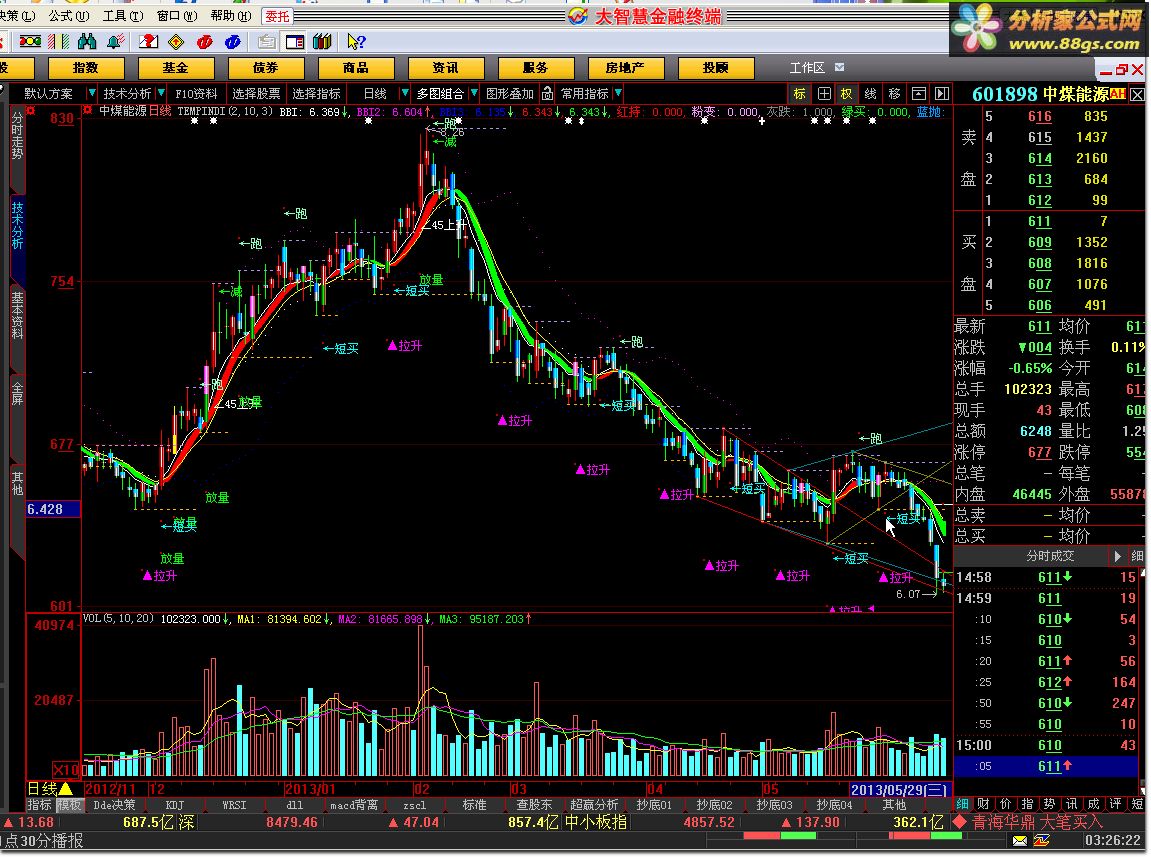Click the 日线 period selector at bottom left
Screen dimensions: 1151x857
pos(50,789)
